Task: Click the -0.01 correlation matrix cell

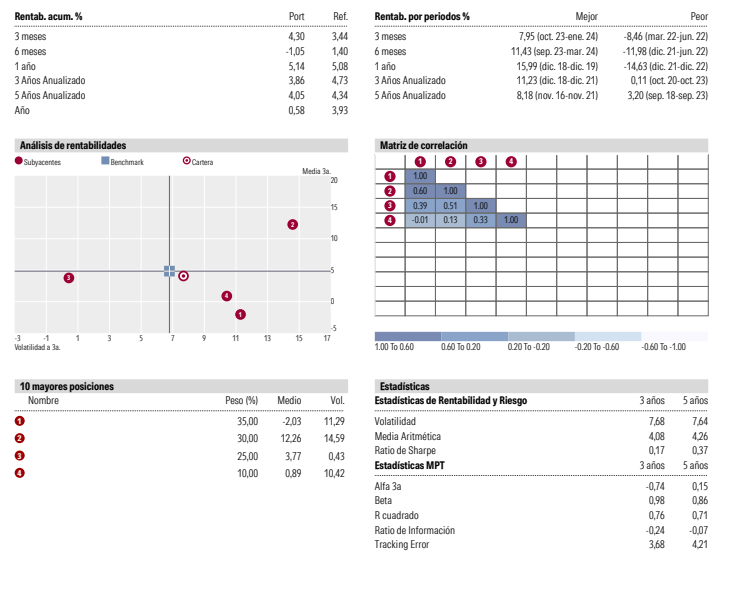Action: 420,220
